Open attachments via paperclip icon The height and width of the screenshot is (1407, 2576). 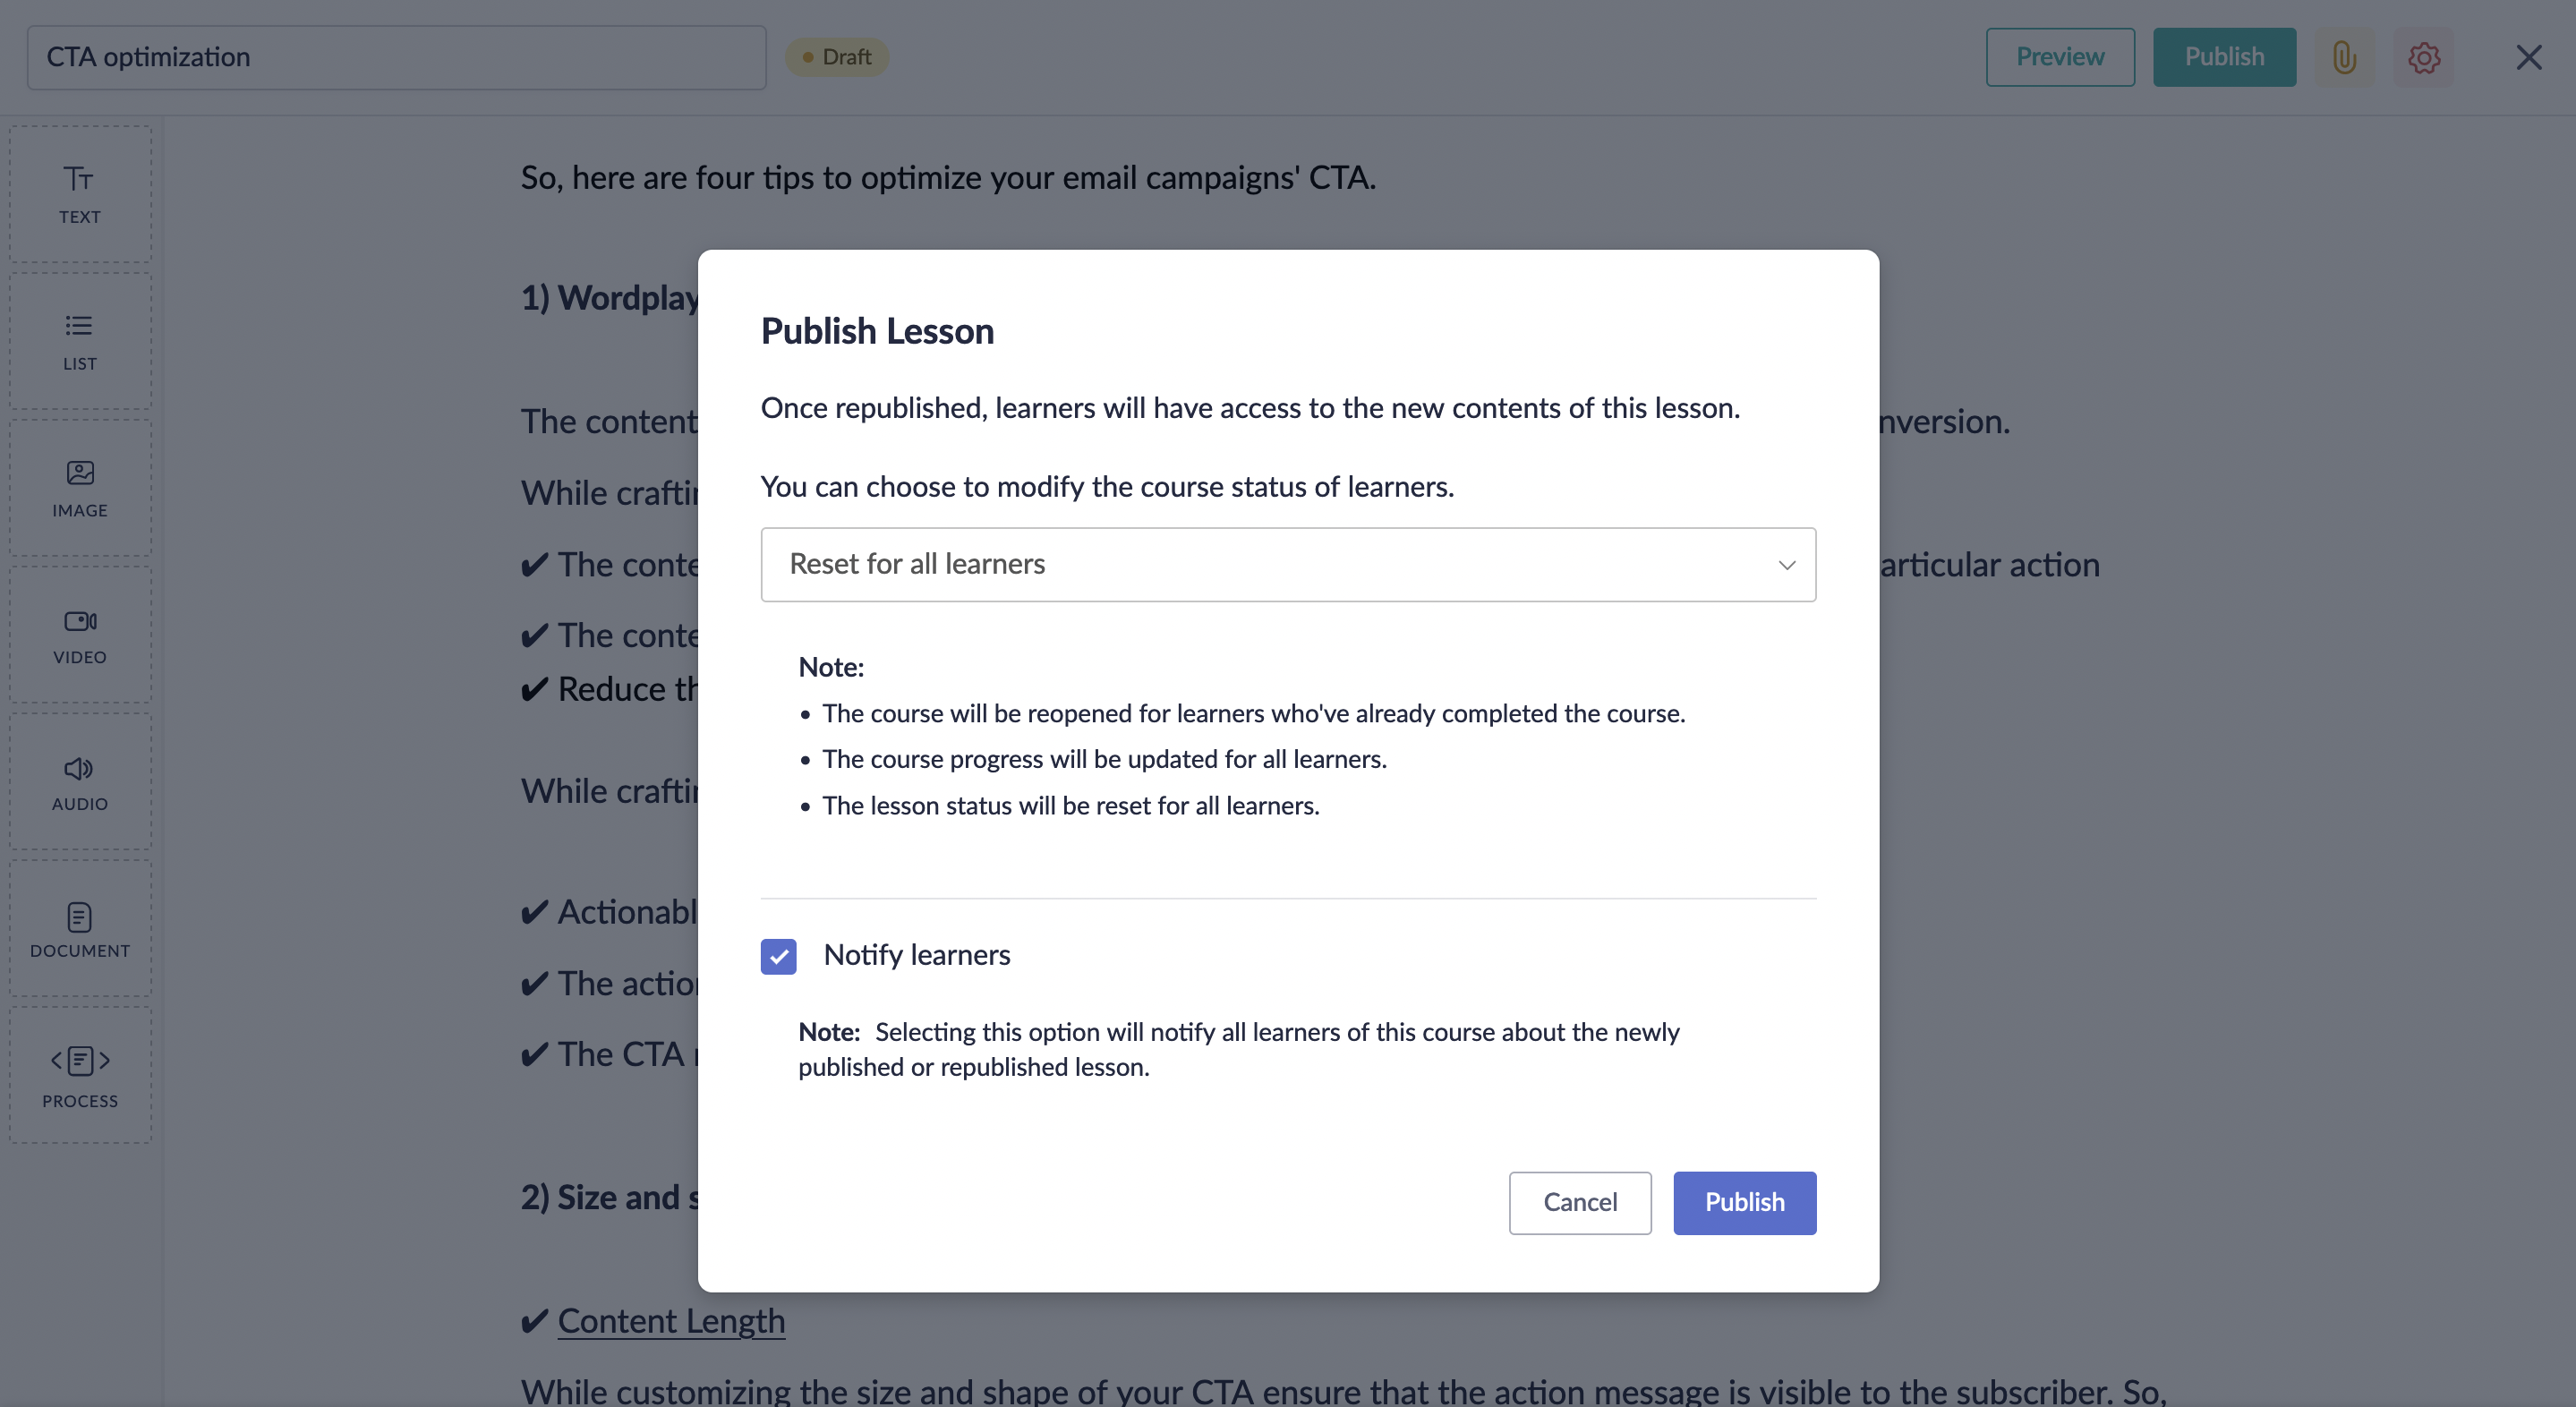(2344, 57)
